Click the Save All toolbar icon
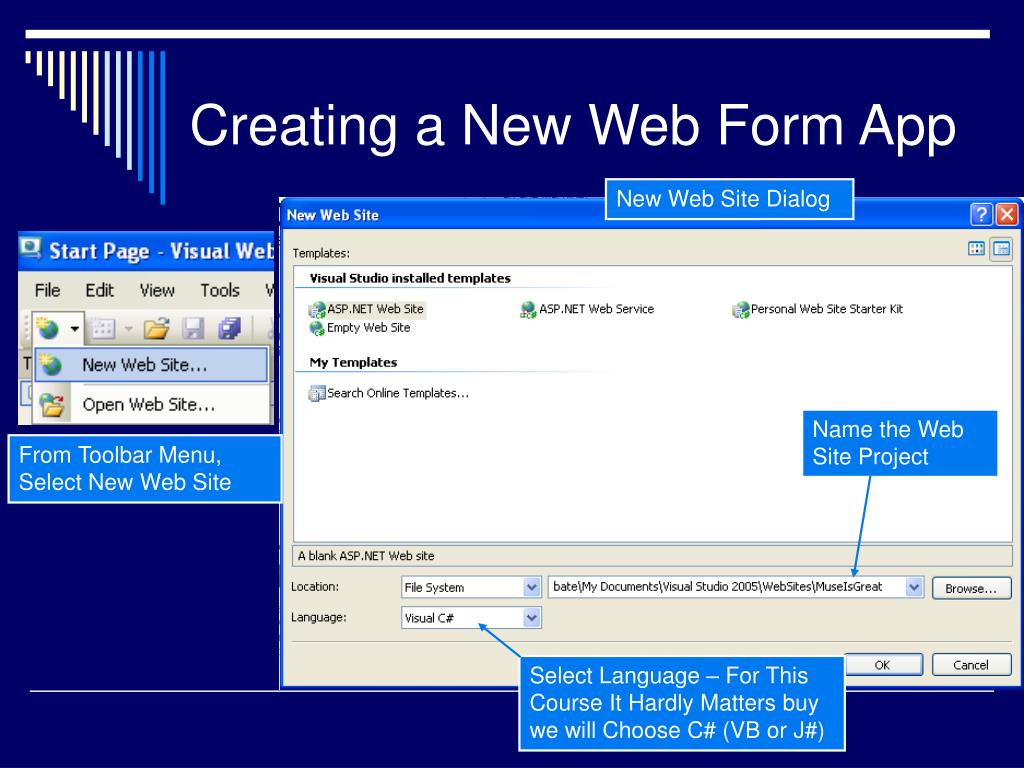1024x768 pixels. pos(229,328)
